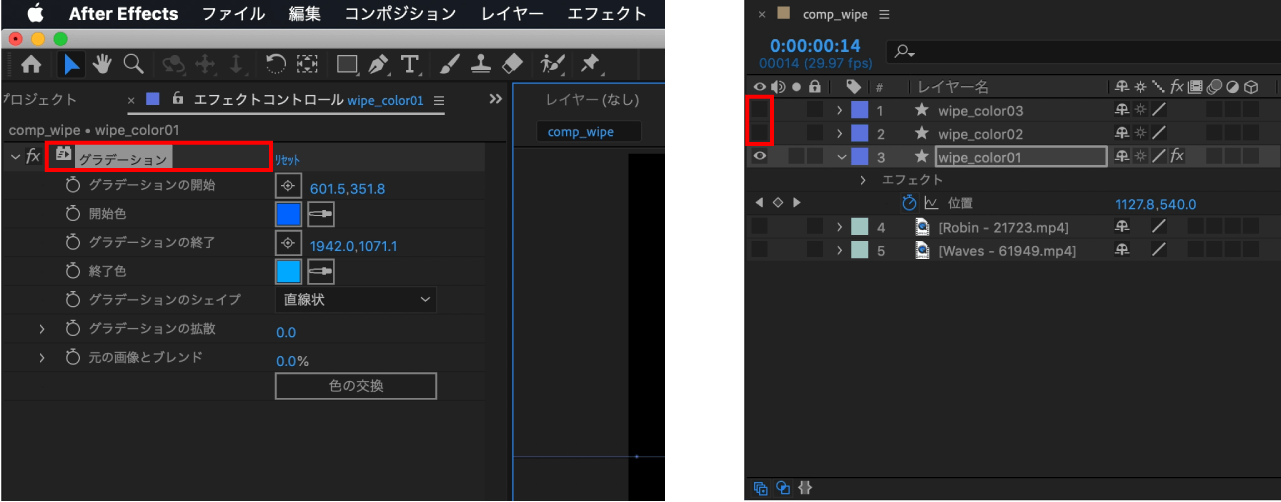Open the 編集 menu
This screenshot has width=1281, height=502.
(x=305, y=14)
